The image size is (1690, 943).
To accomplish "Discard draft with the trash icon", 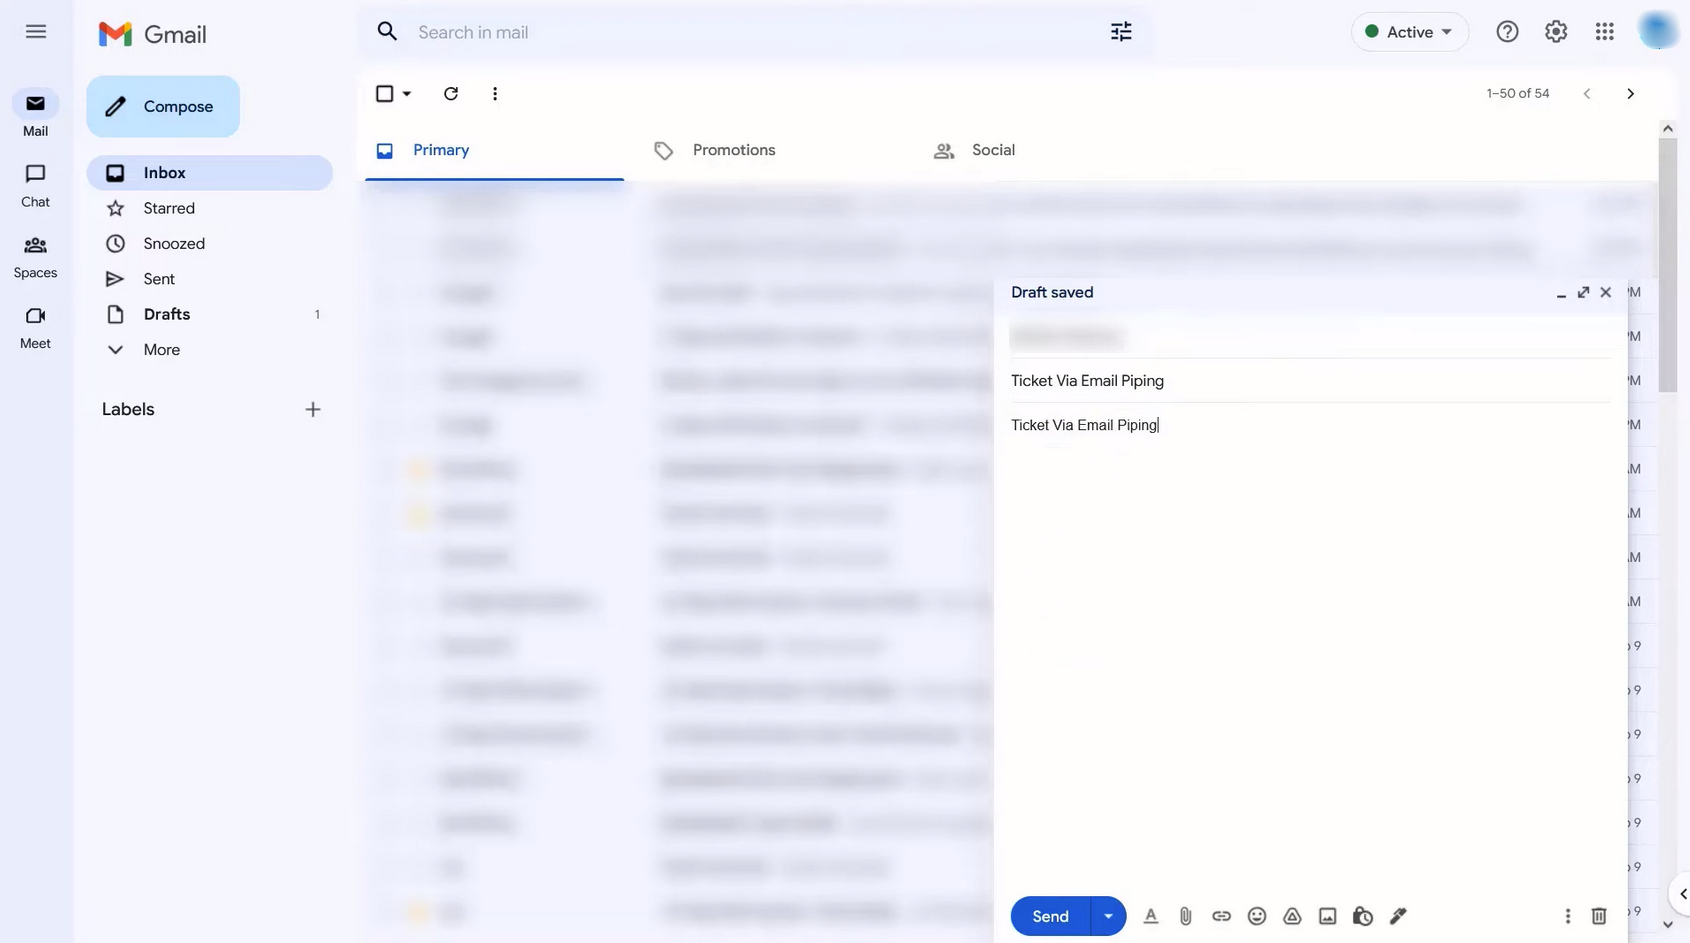I will (1598, 916).
